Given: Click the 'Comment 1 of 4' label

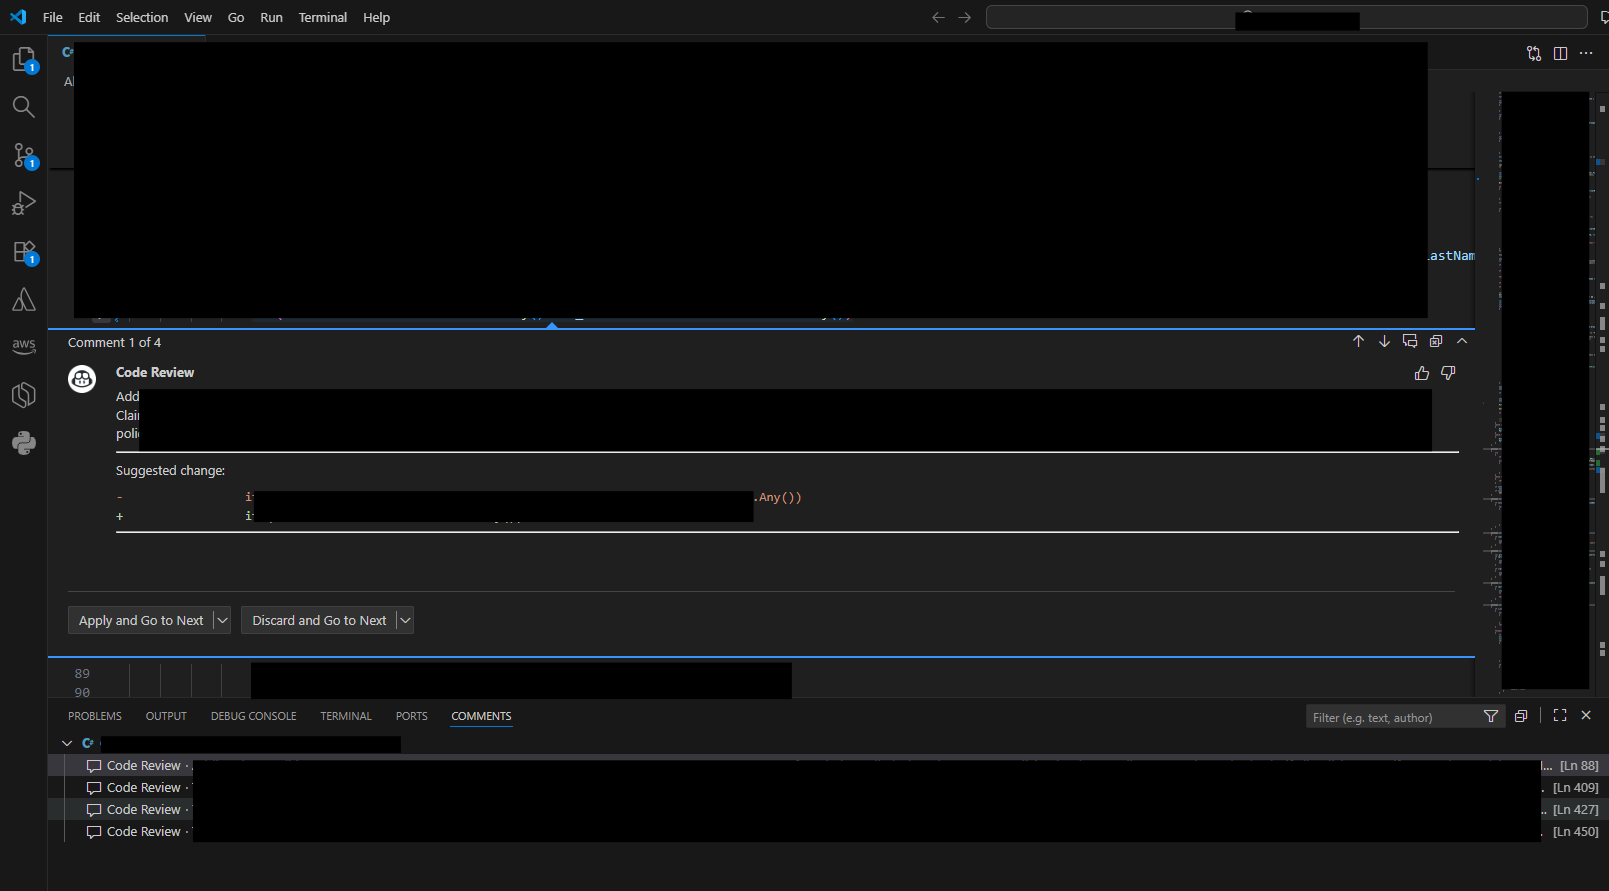Looking at the screenshot, I should click(114, 342).
